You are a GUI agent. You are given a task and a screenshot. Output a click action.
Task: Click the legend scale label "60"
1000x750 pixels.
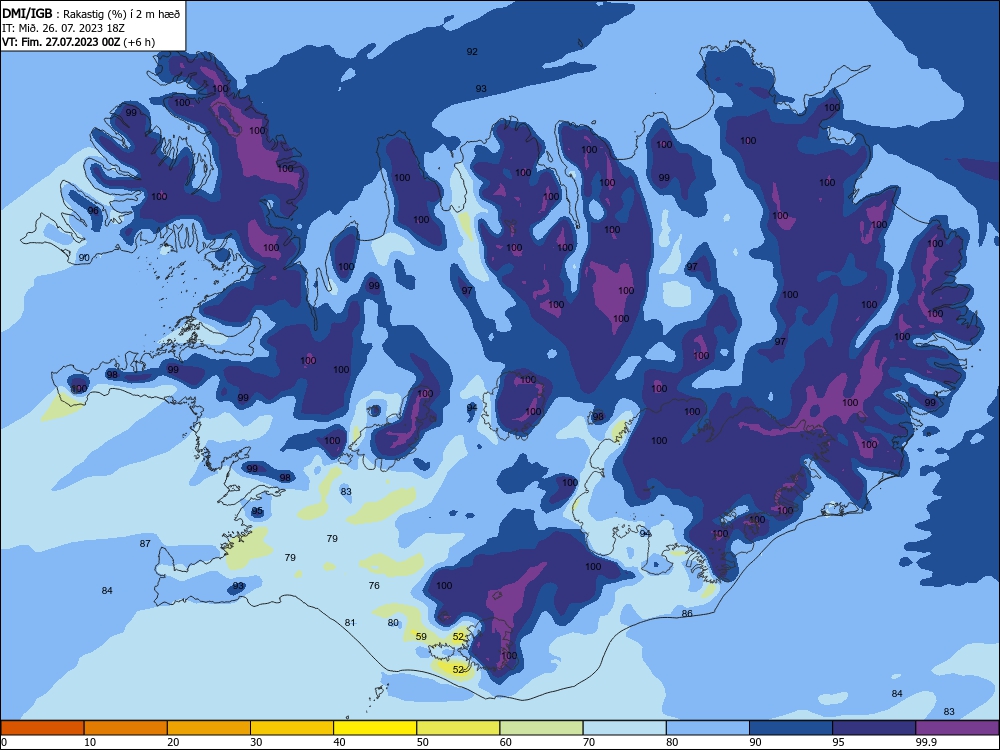506,742
